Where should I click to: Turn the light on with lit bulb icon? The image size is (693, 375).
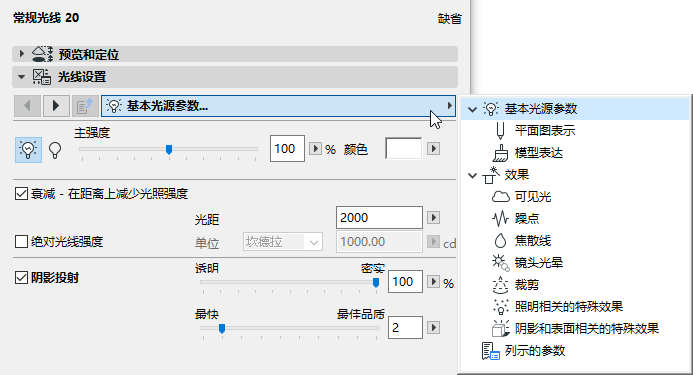(28, 150)
